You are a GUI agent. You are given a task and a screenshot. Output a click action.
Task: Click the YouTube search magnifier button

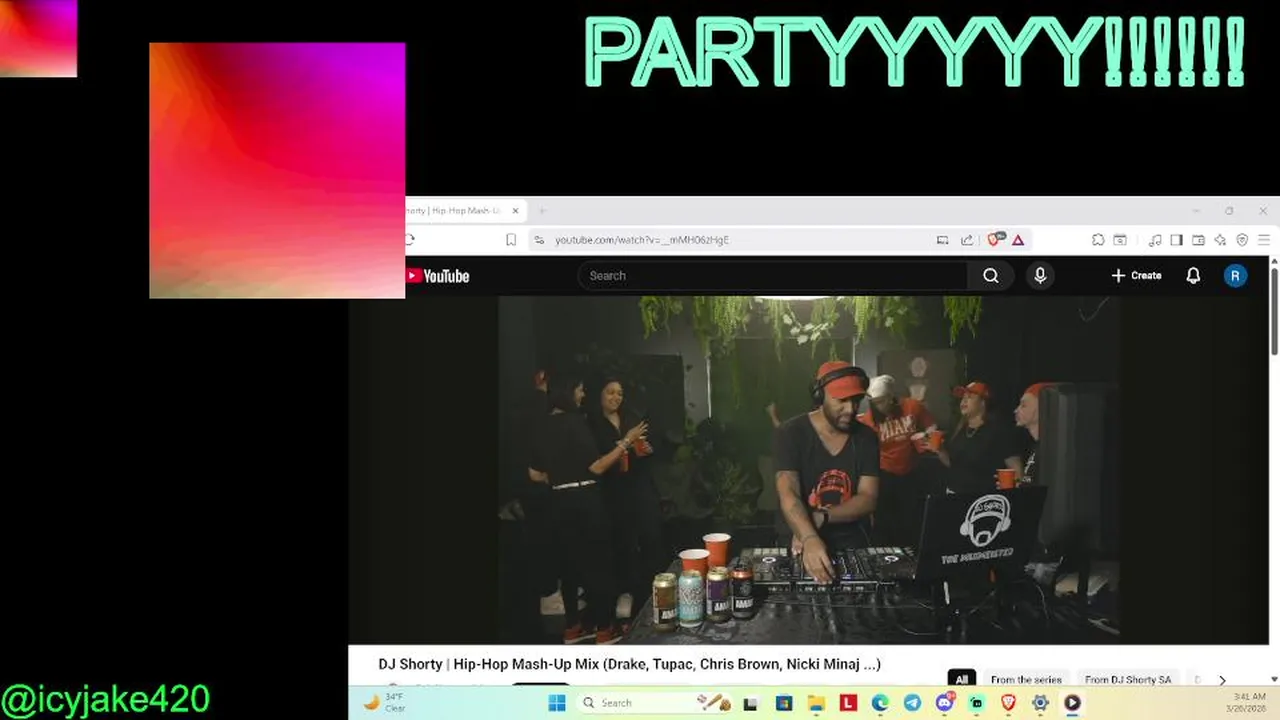pyautogui.click(x=991, y=276)
